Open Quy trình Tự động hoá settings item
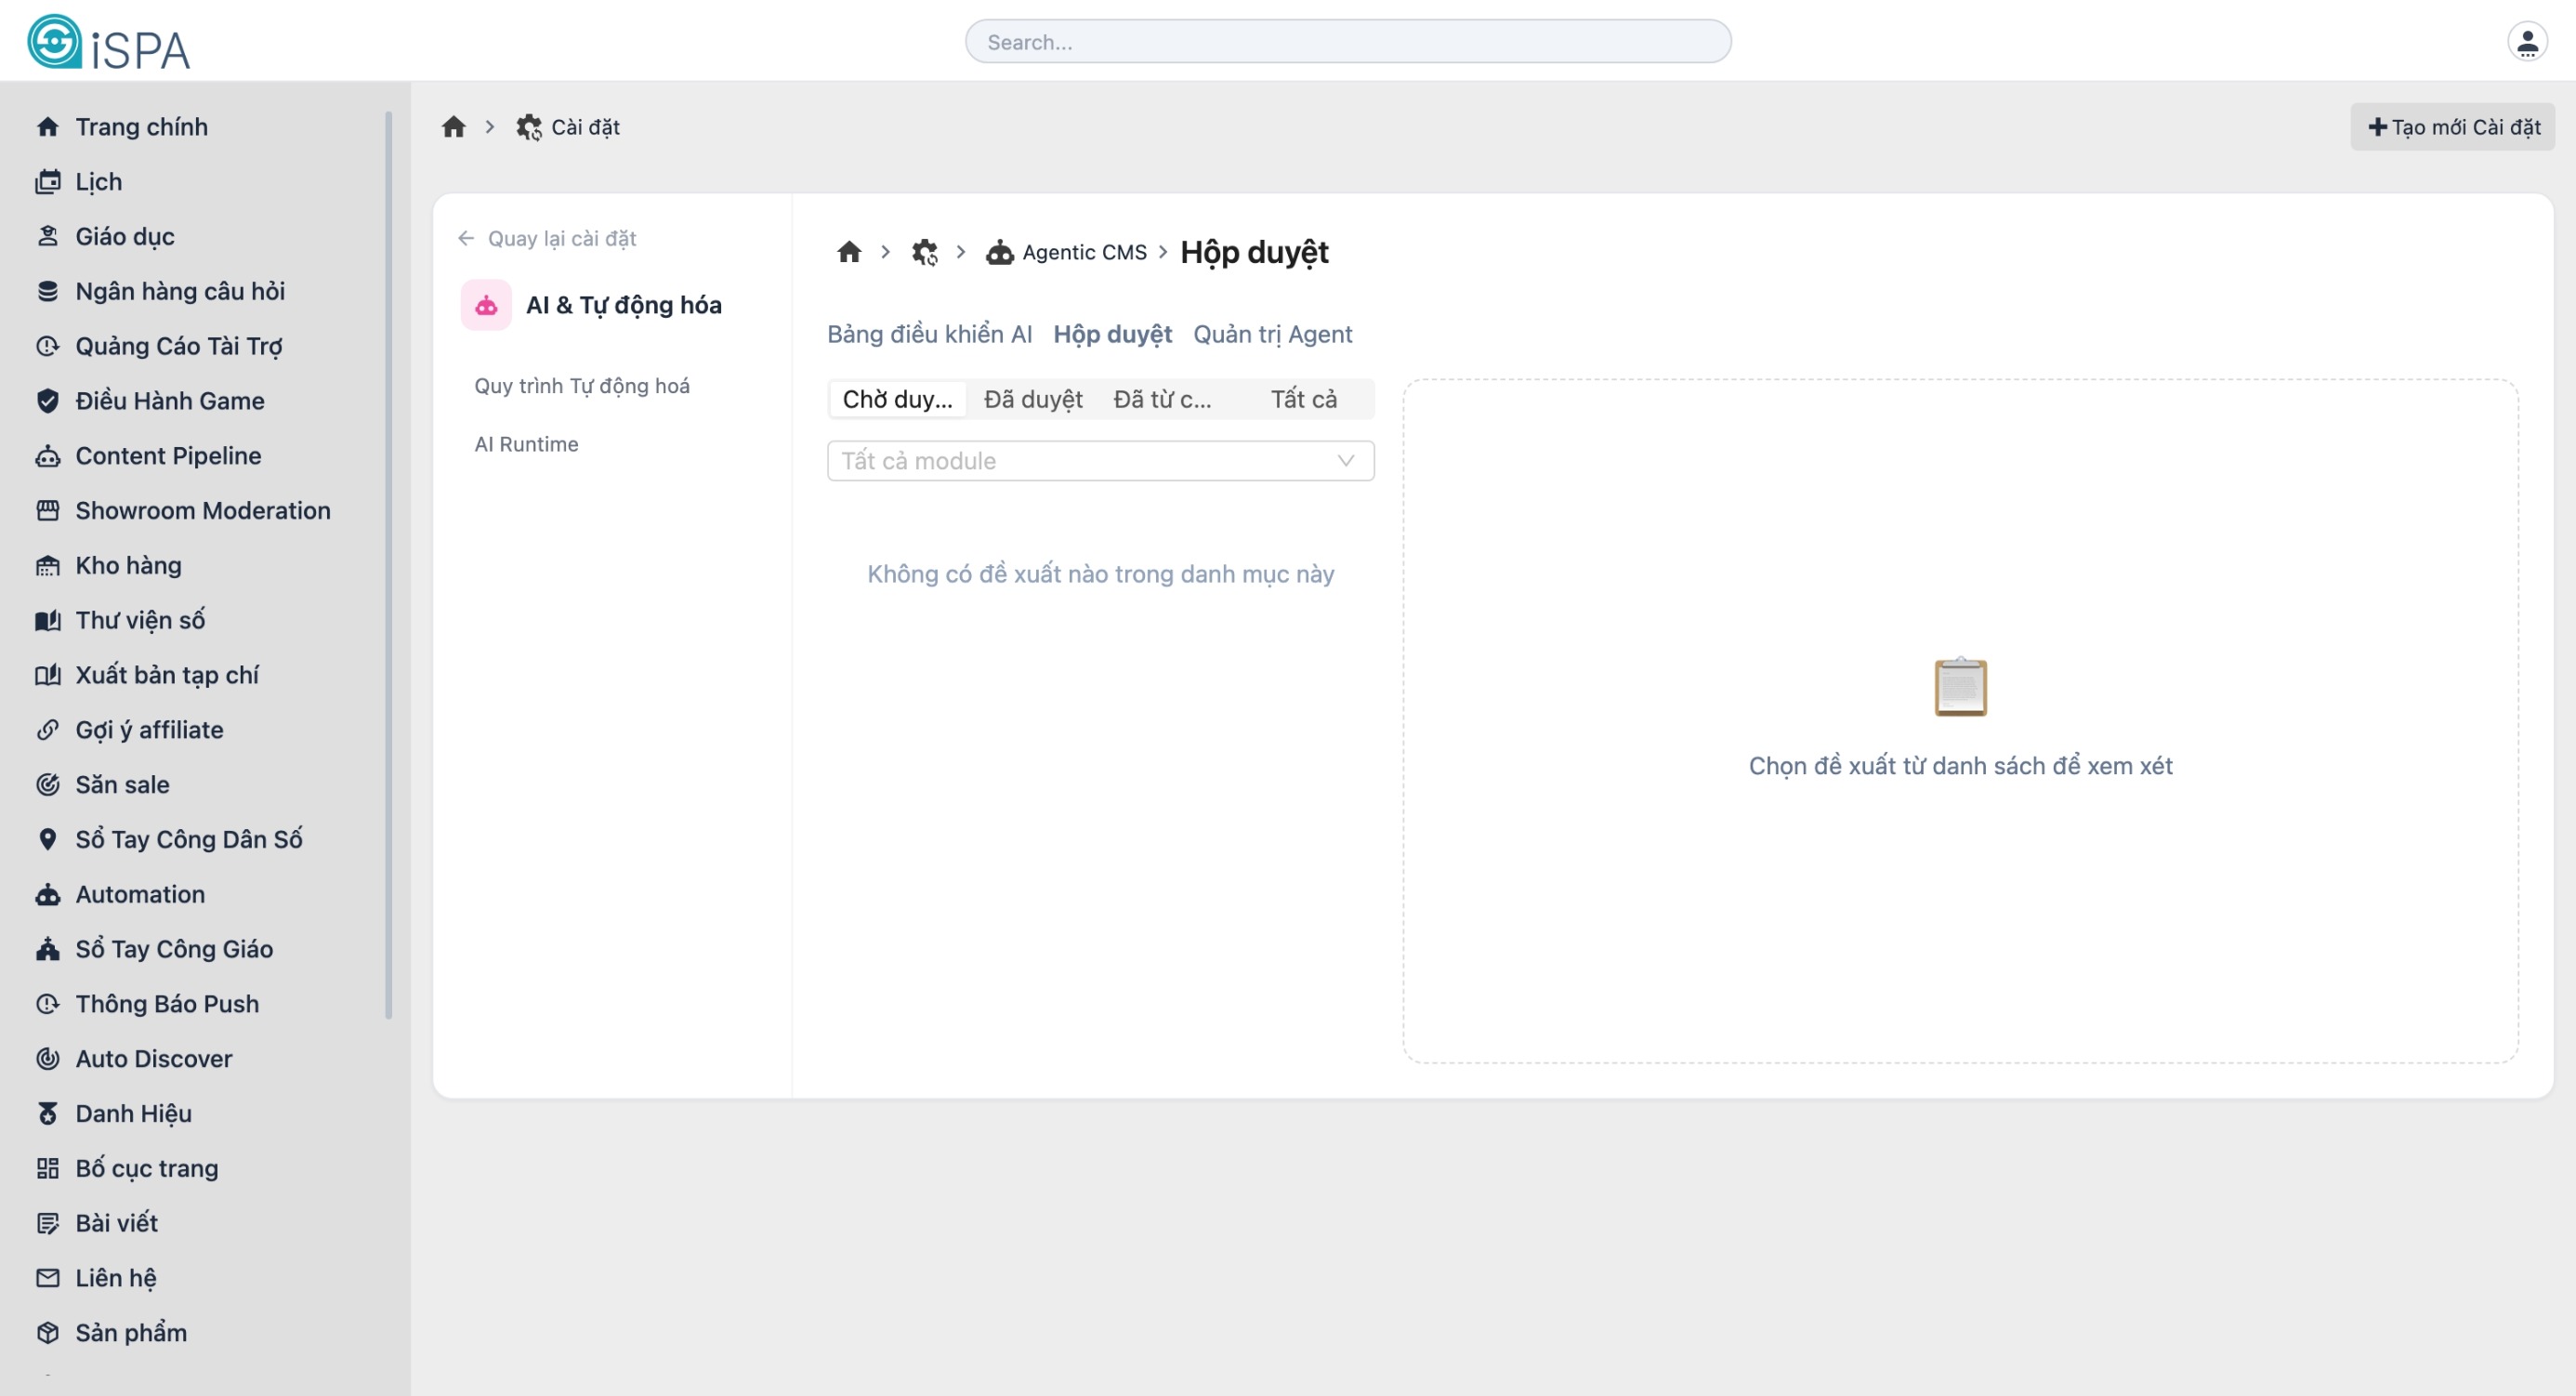The width and height of the screenshot is (2576, 1396). (x=582, y=386)
